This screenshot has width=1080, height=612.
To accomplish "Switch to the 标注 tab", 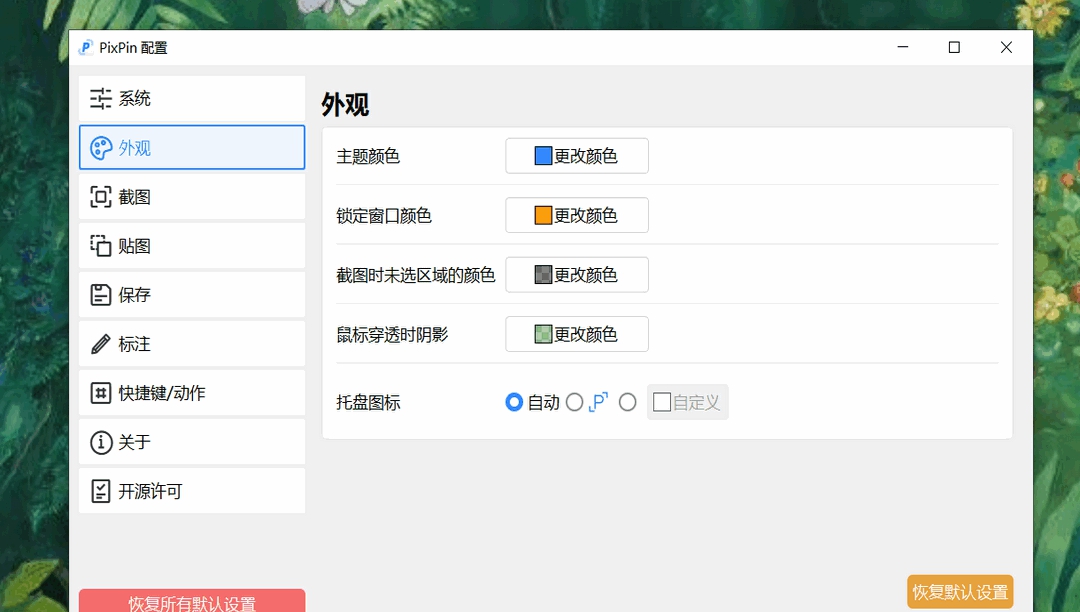I will (192, 344).
